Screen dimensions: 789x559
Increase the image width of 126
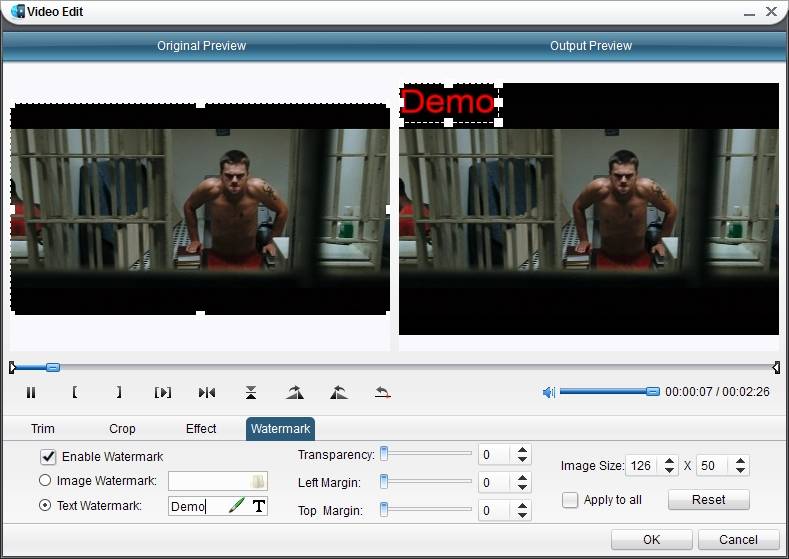pos(669,461)
